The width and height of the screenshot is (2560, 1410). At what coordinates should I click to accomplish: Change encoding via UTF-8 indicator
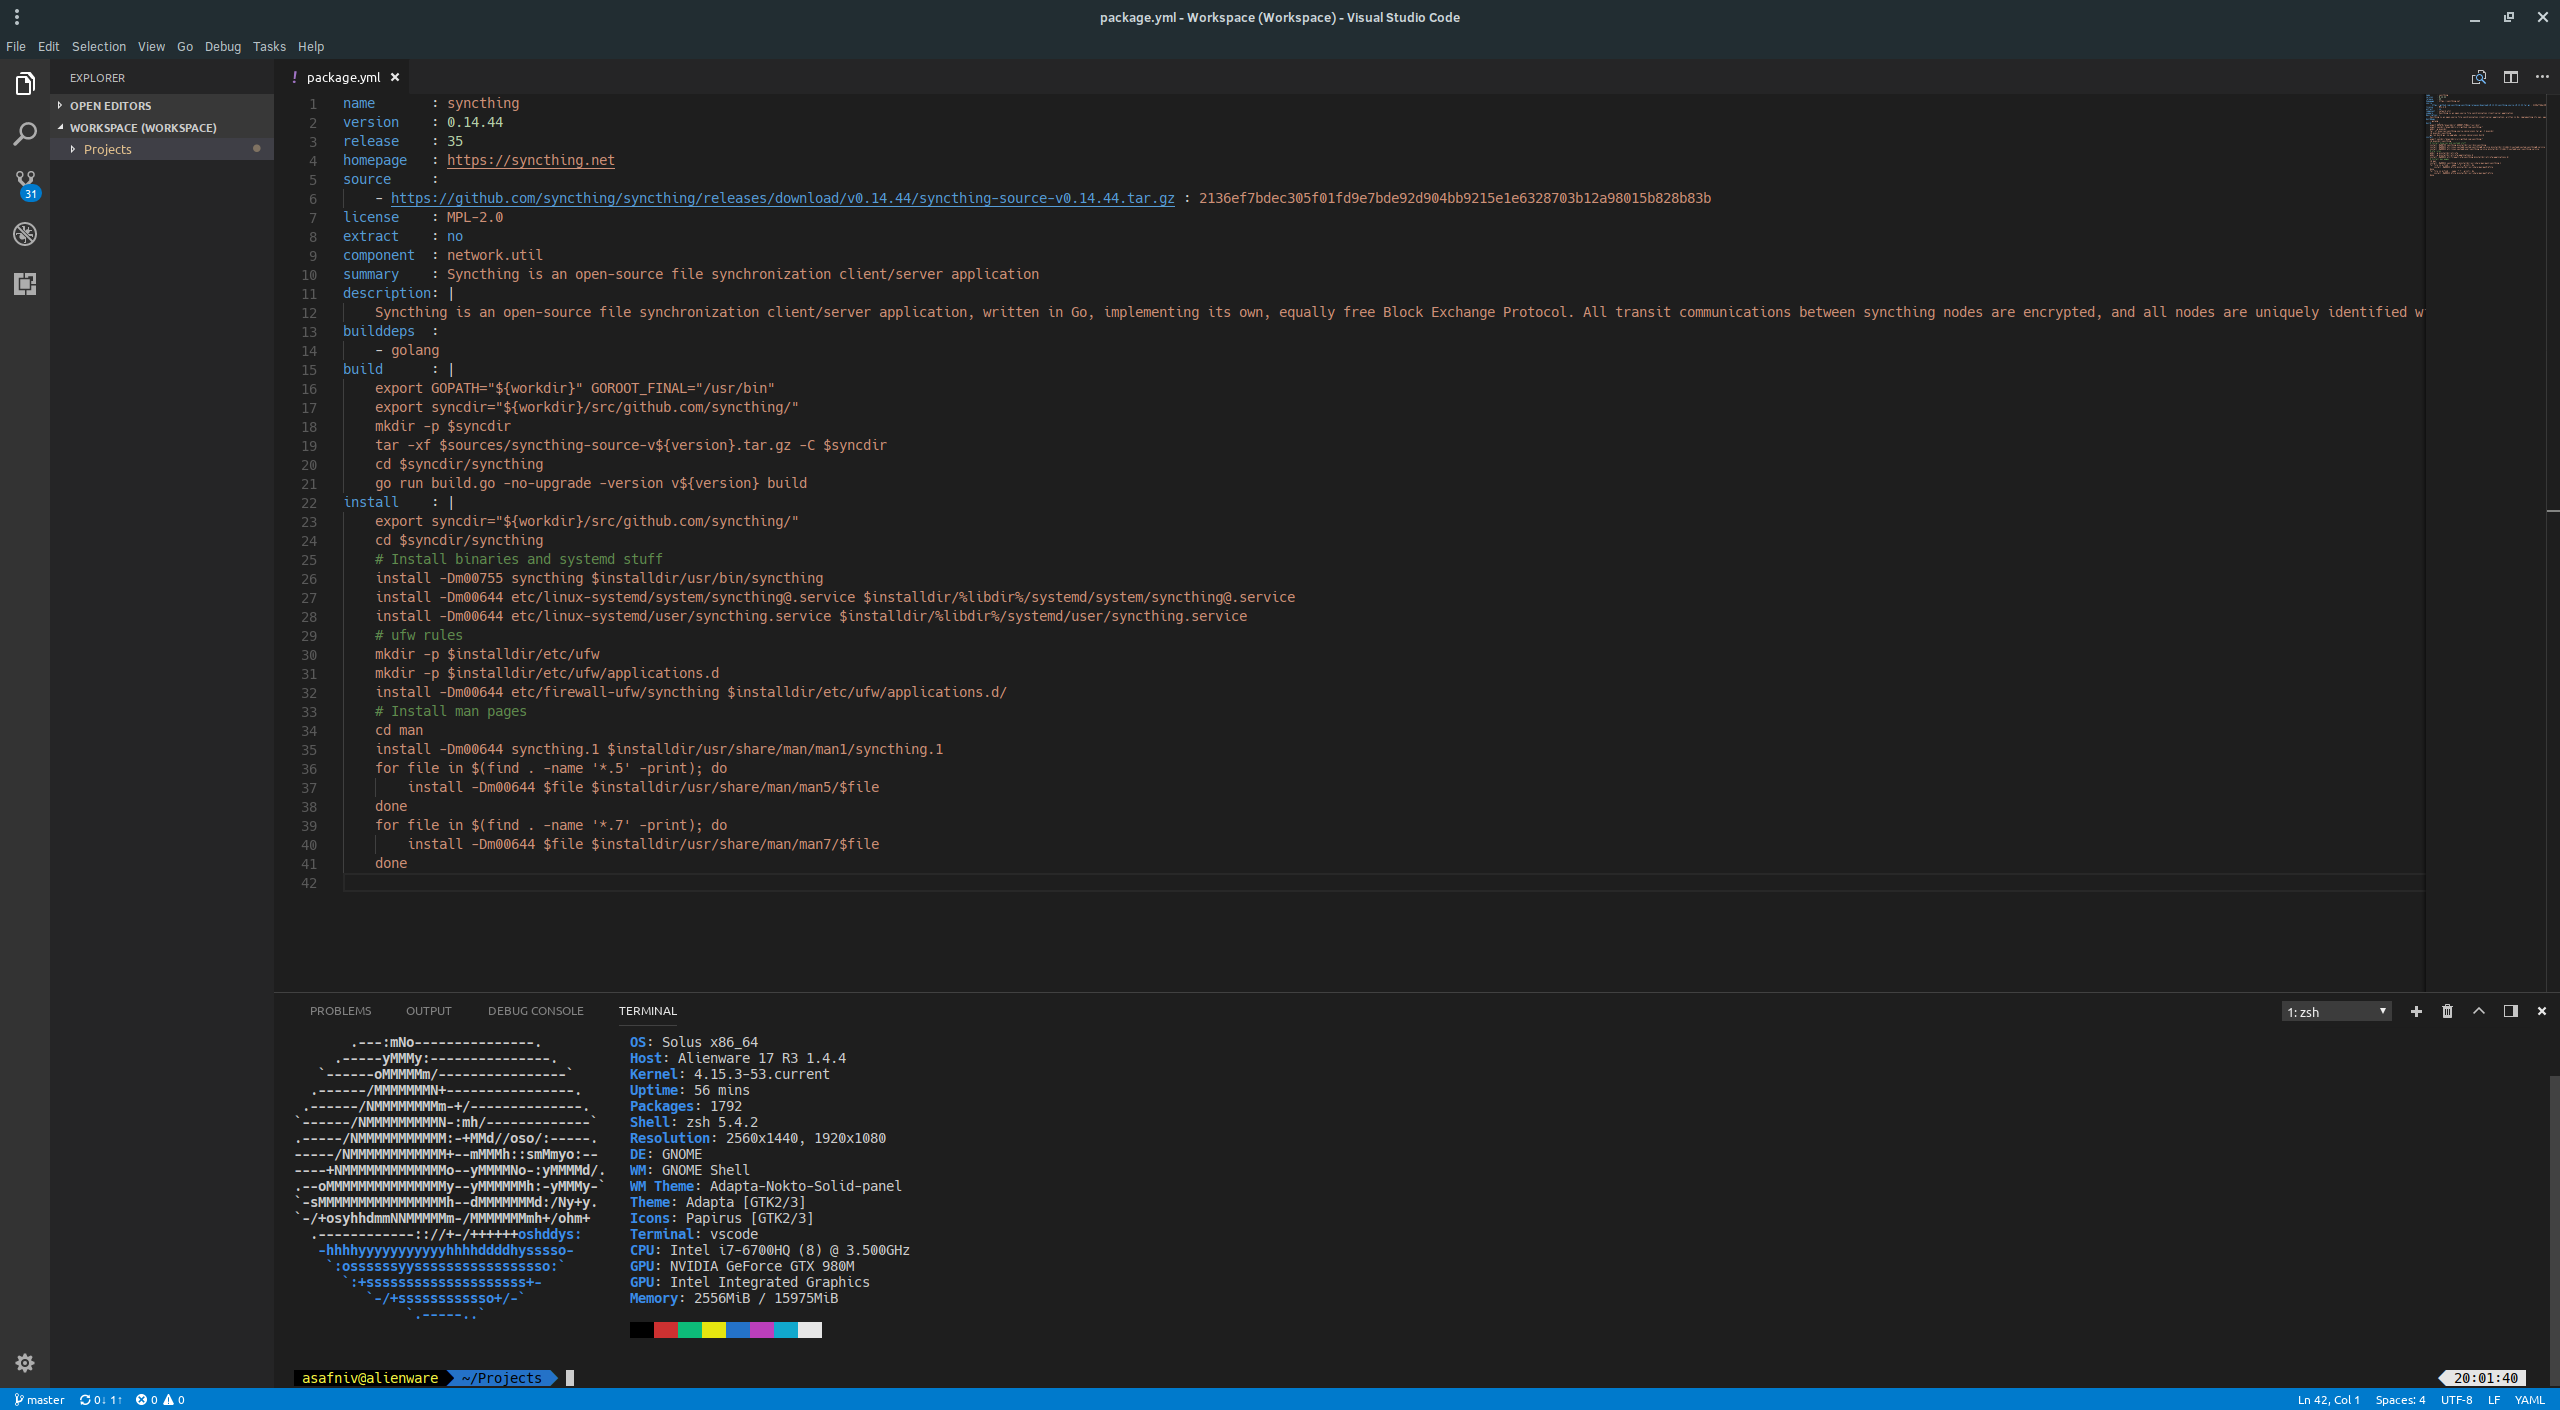tap(2456, 1400)
